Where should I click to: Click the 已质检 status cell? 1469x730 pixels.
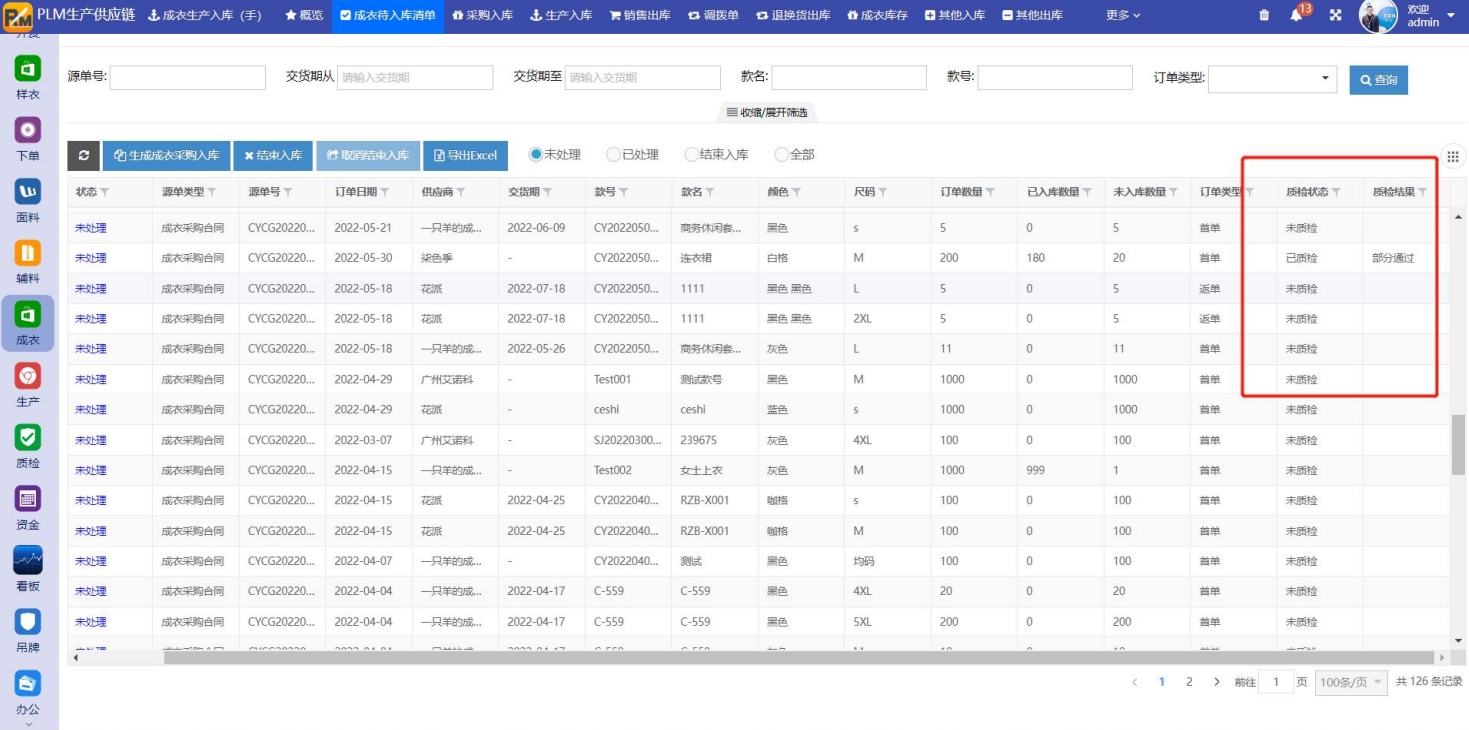(x=1302, y=258)
